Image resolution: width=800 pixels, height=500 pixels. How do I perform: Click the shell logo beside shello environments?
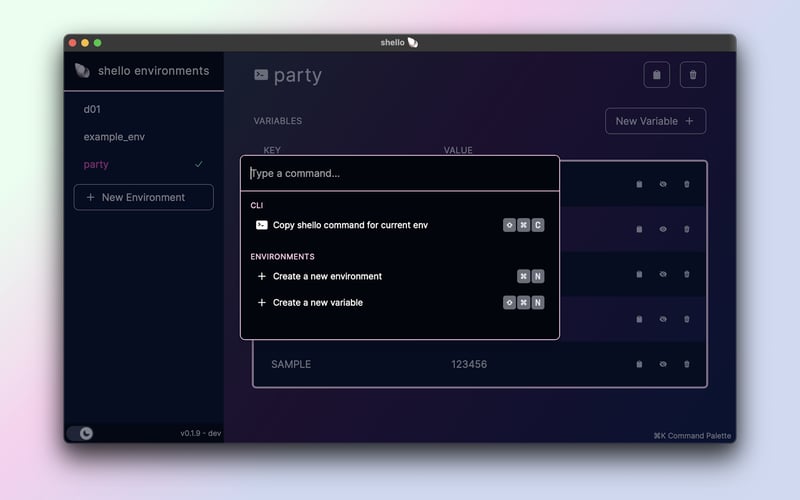(x=82, y=70)
